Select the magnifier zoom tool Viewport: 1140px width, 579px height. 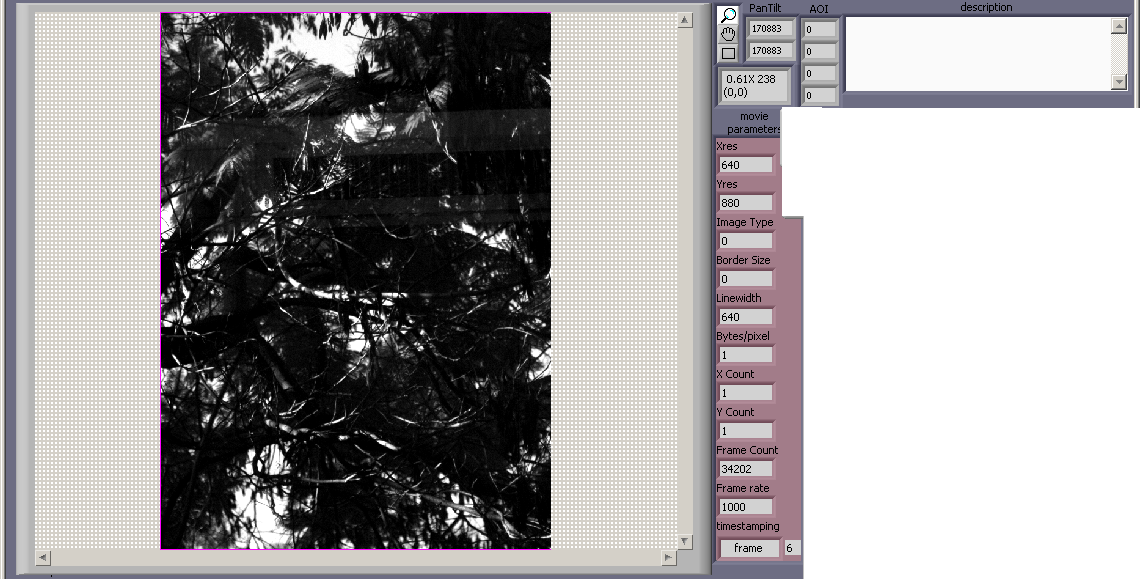tap(728, 15)
